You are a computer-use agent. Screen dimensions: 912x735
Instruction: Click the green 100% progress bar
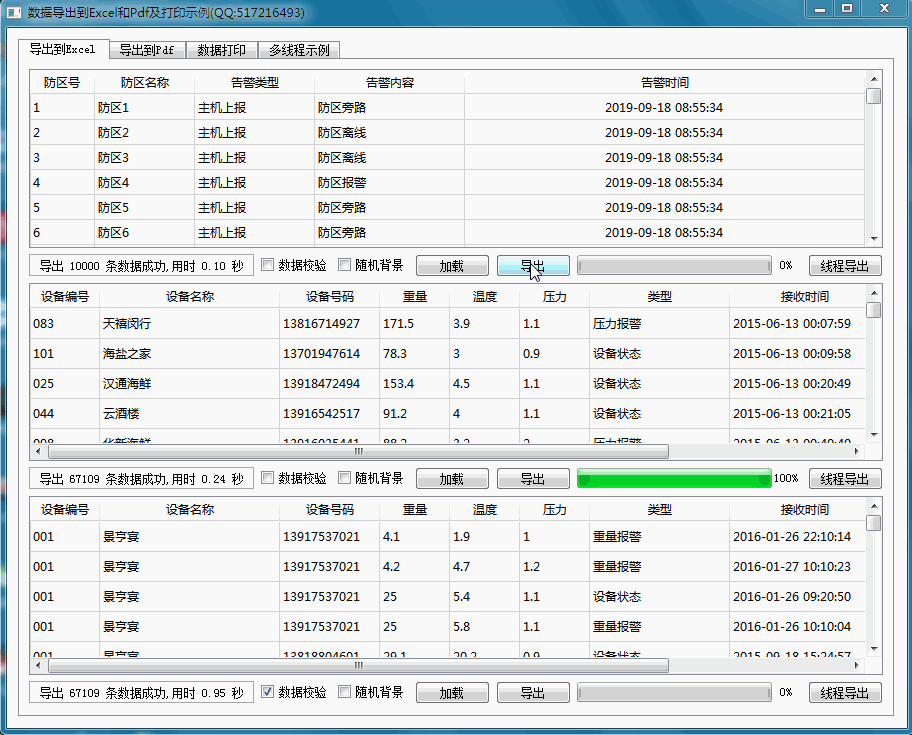673,478
